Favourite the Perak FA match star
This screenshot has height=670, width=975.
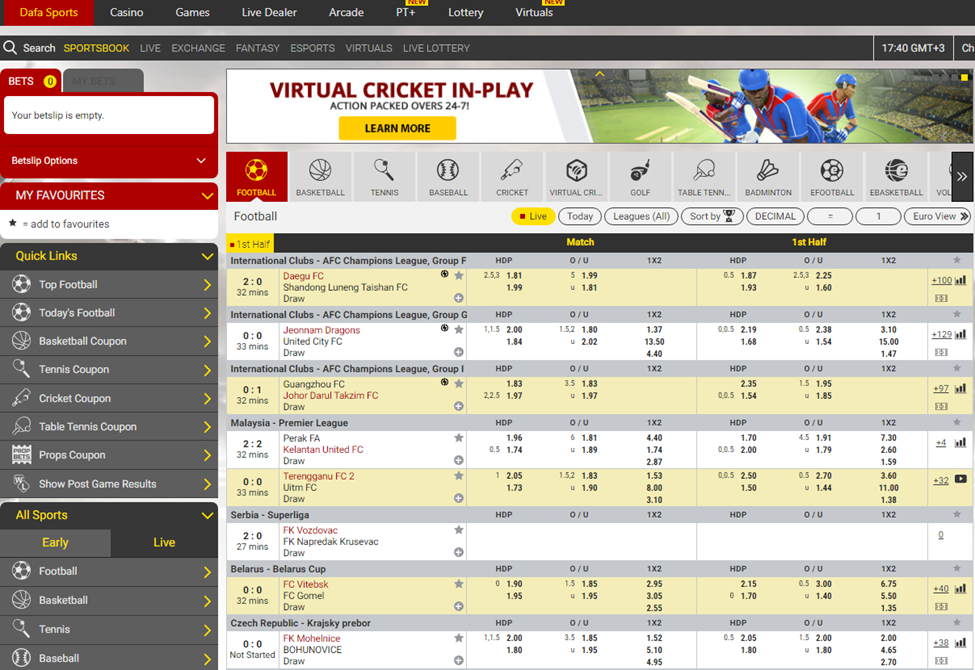459,438
